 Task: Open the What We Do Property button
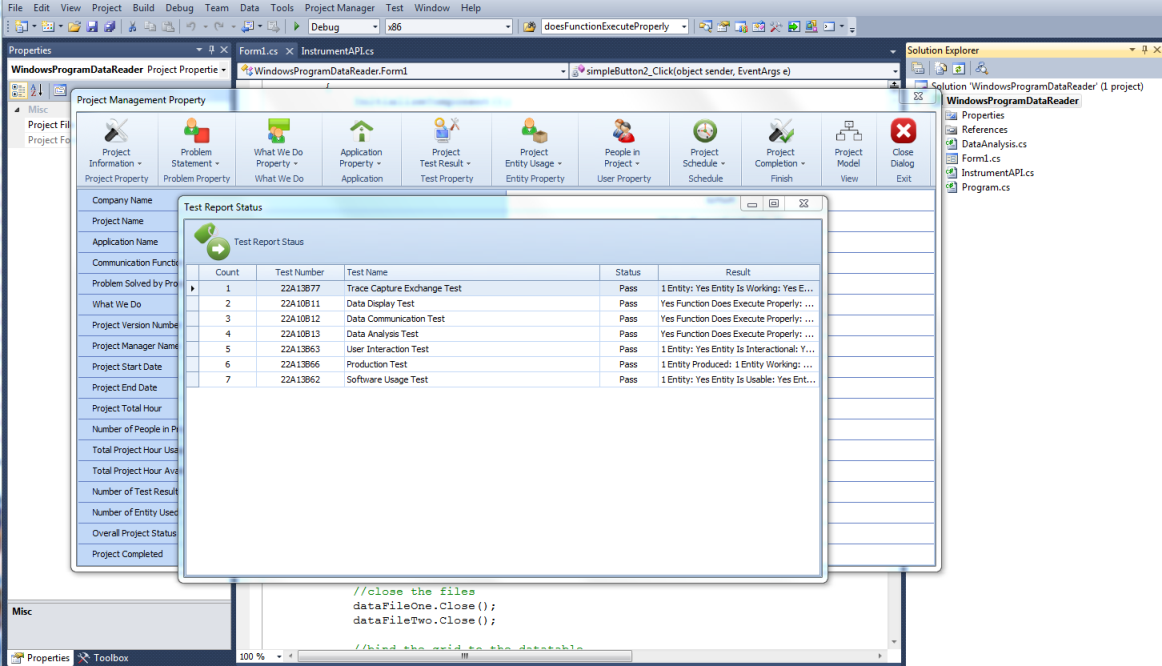pos(278,144)
